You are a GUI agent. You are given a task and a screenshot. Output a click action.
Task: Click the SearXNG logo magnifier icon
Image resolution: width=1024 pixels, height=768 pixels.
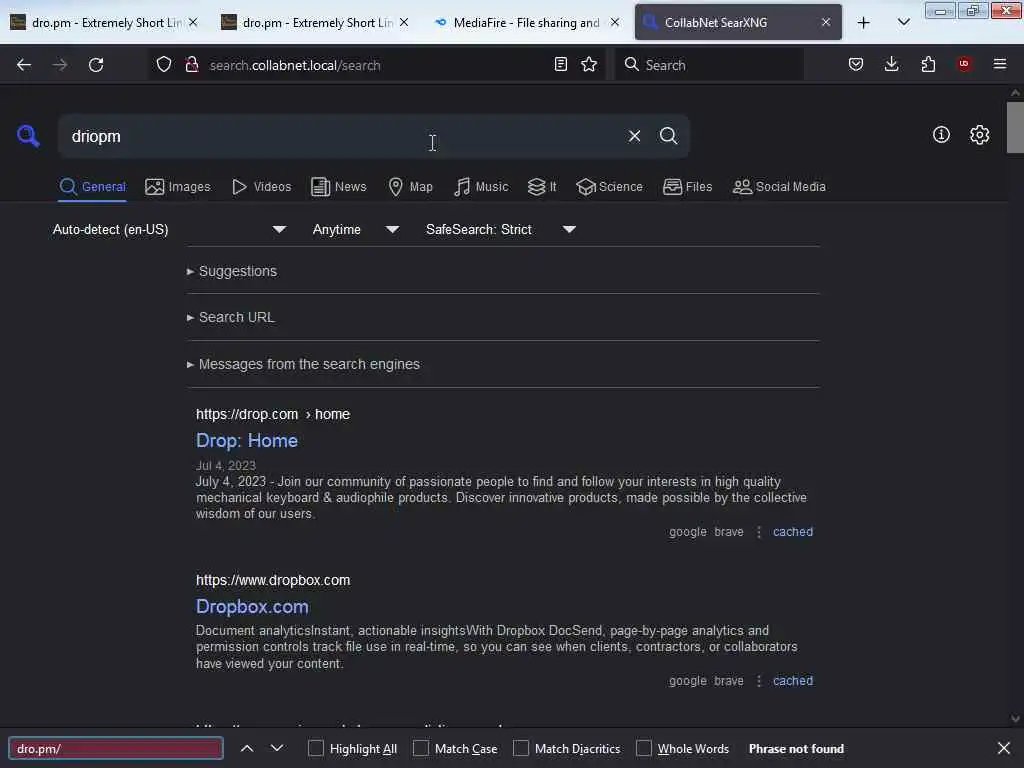[x=28, y=136]
